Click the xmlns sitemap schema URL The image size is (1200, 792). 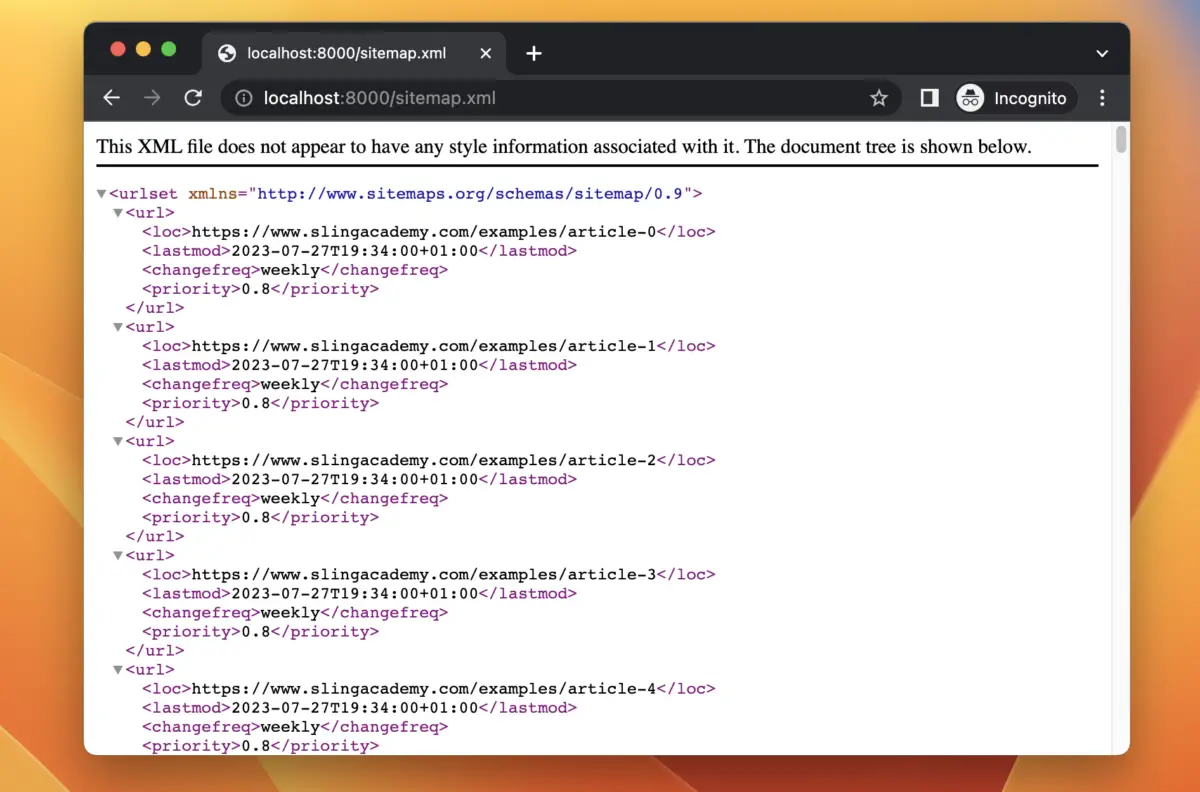[472, 194]
